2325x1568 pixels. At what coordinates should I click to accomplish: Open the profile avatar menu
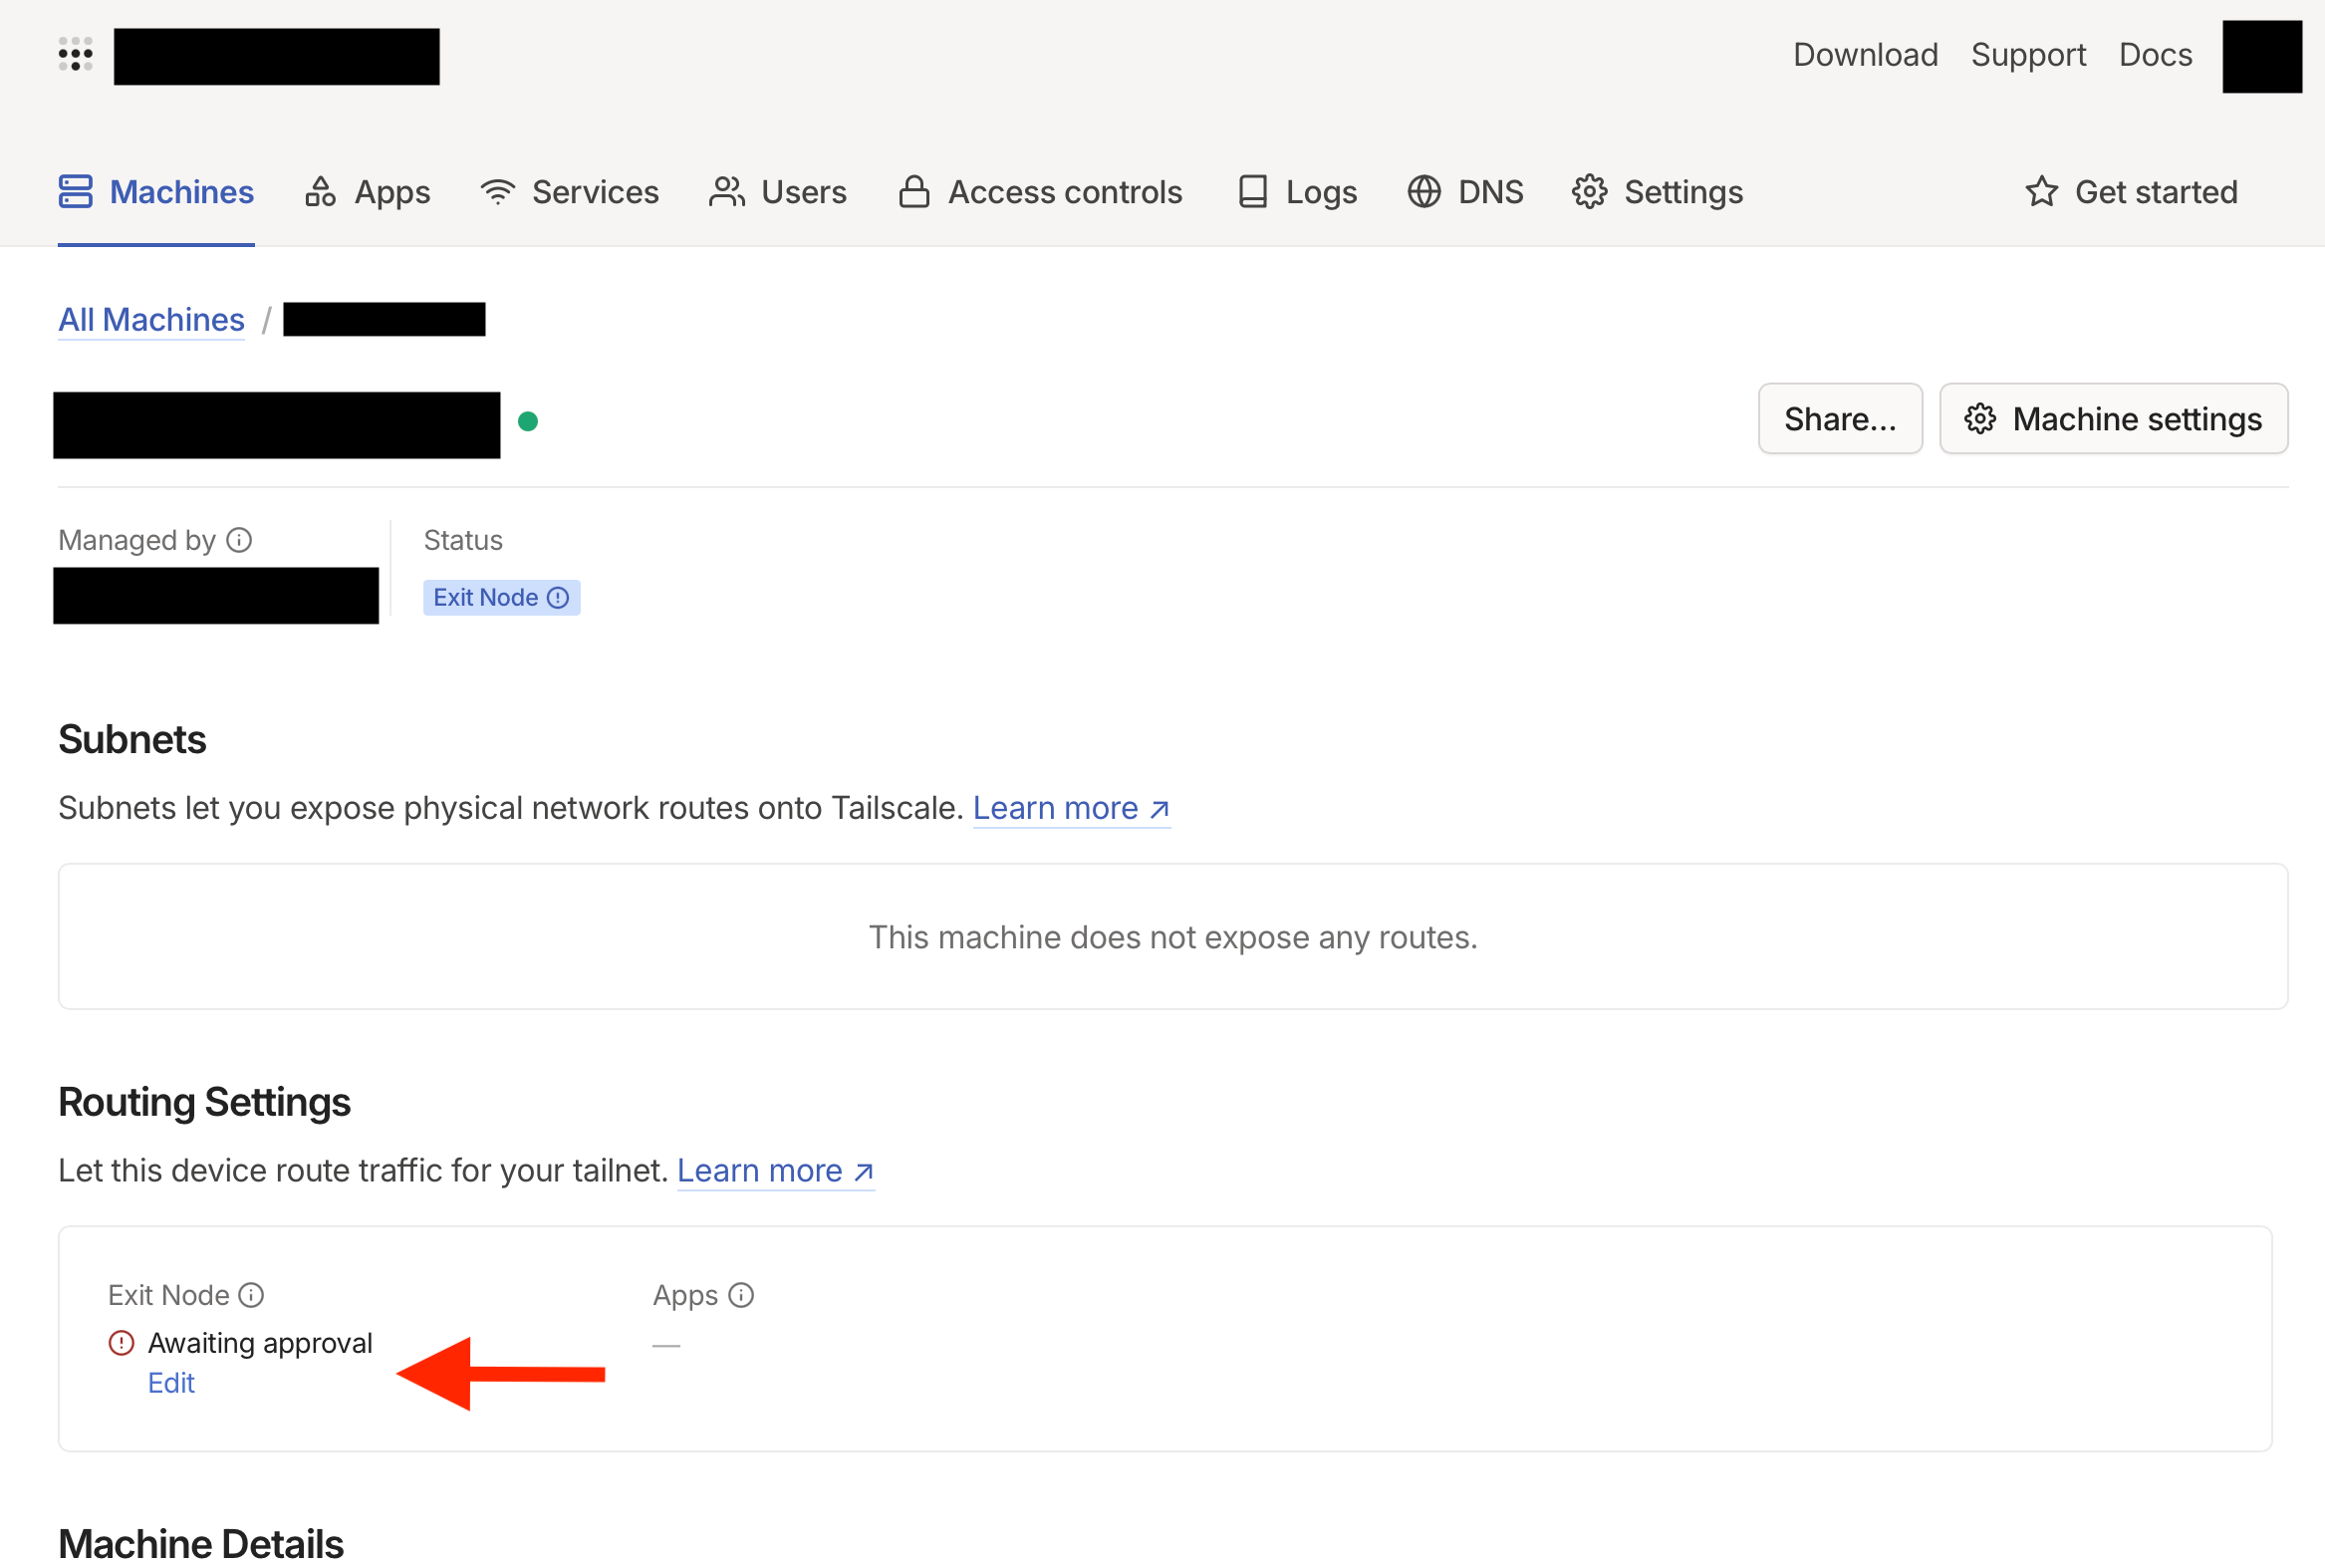(2261, 56)
